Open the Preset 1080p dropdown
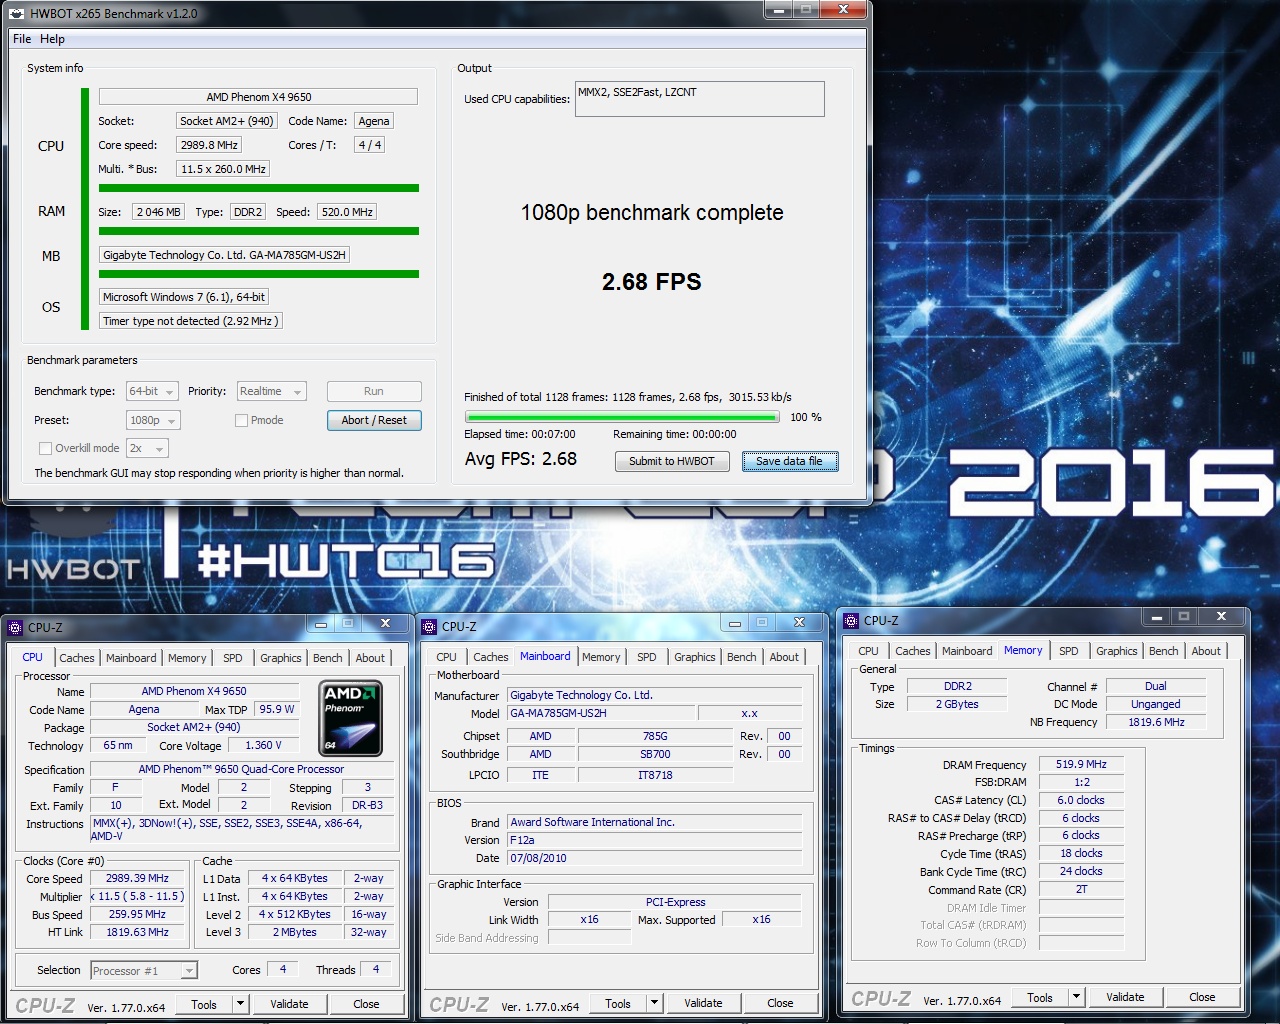 tap(153, 421)
